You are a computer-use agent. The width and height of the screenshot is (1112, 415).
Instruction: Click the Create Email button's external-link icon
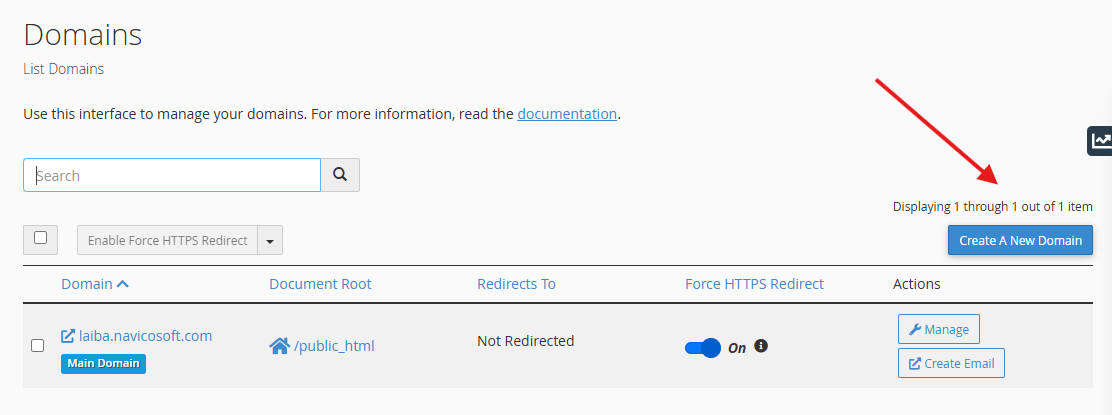[914, 363]
